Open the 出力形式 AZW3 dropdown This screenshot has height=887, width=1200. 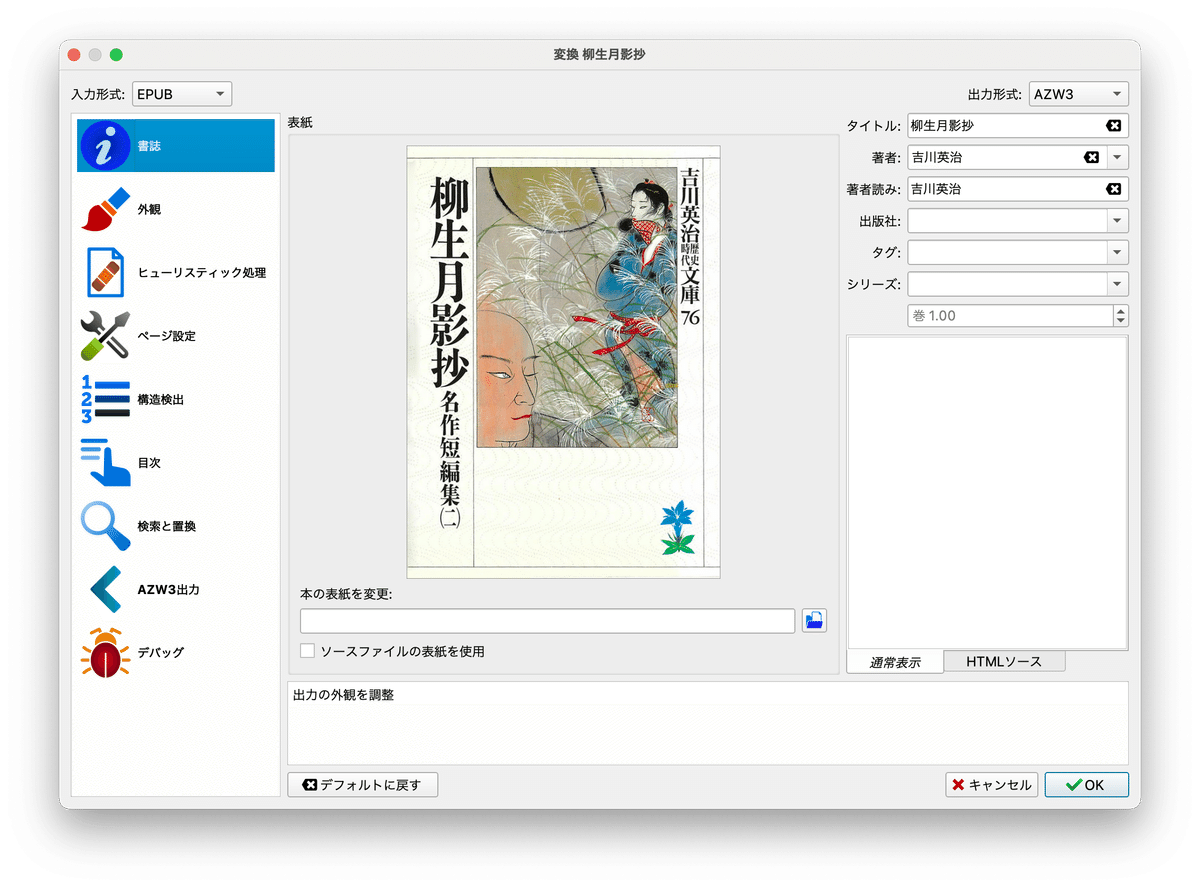(1079, 94)
